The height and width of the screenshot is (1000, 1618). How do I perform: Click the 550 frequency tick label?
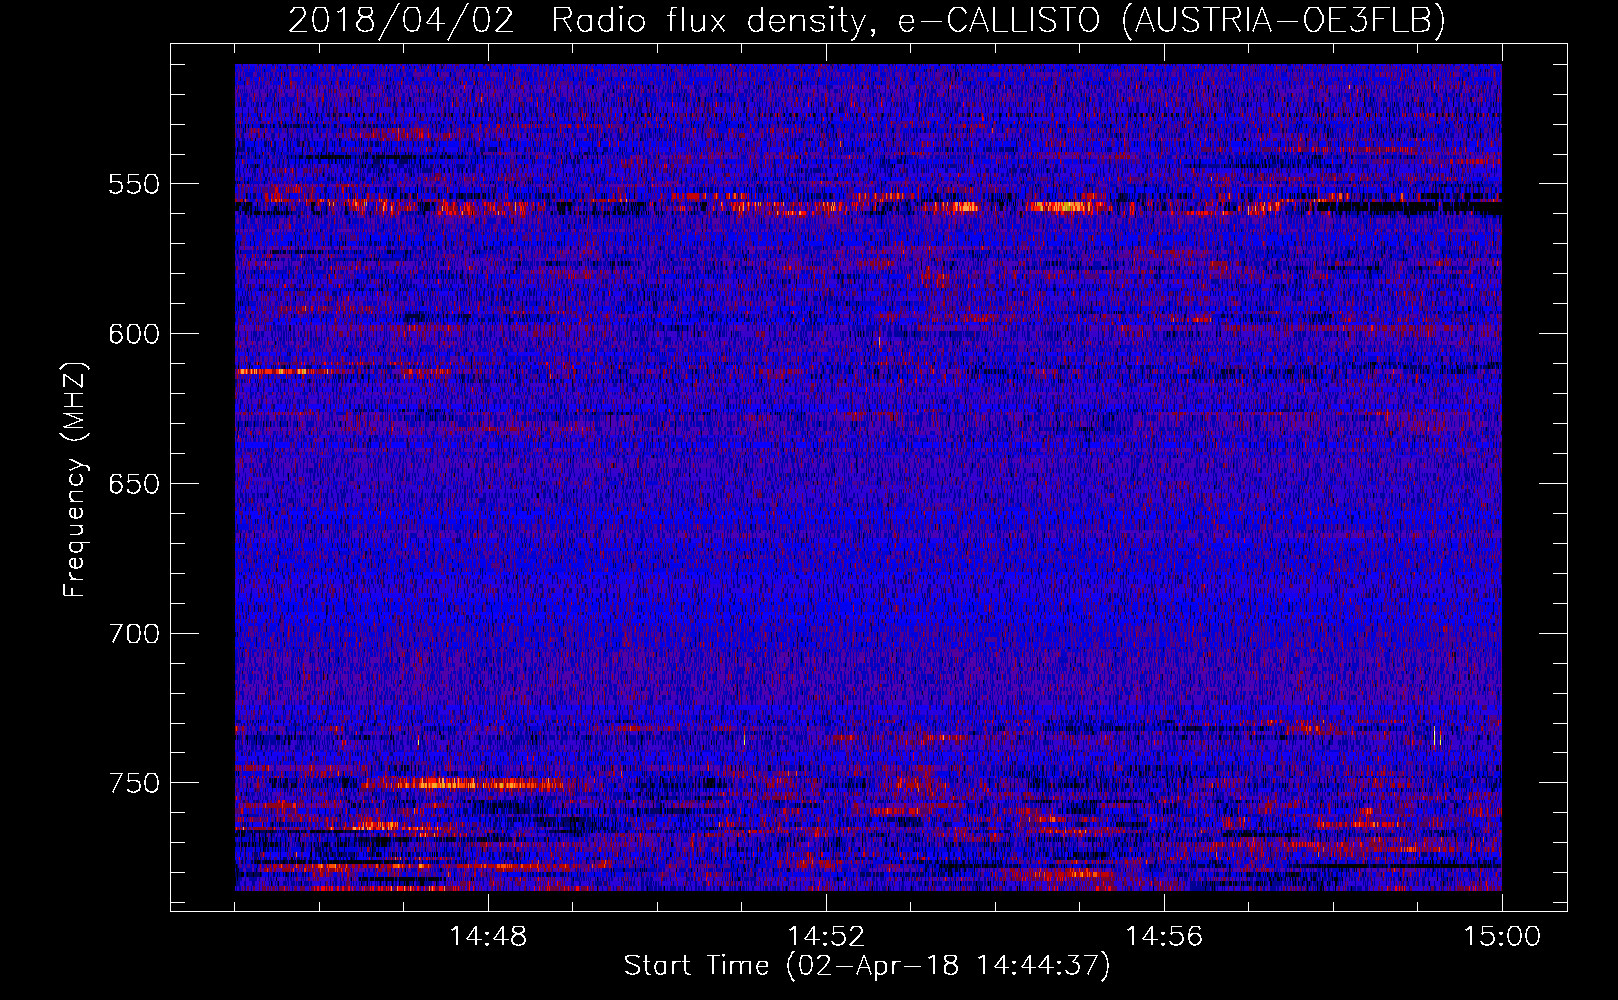pos(134,184)
